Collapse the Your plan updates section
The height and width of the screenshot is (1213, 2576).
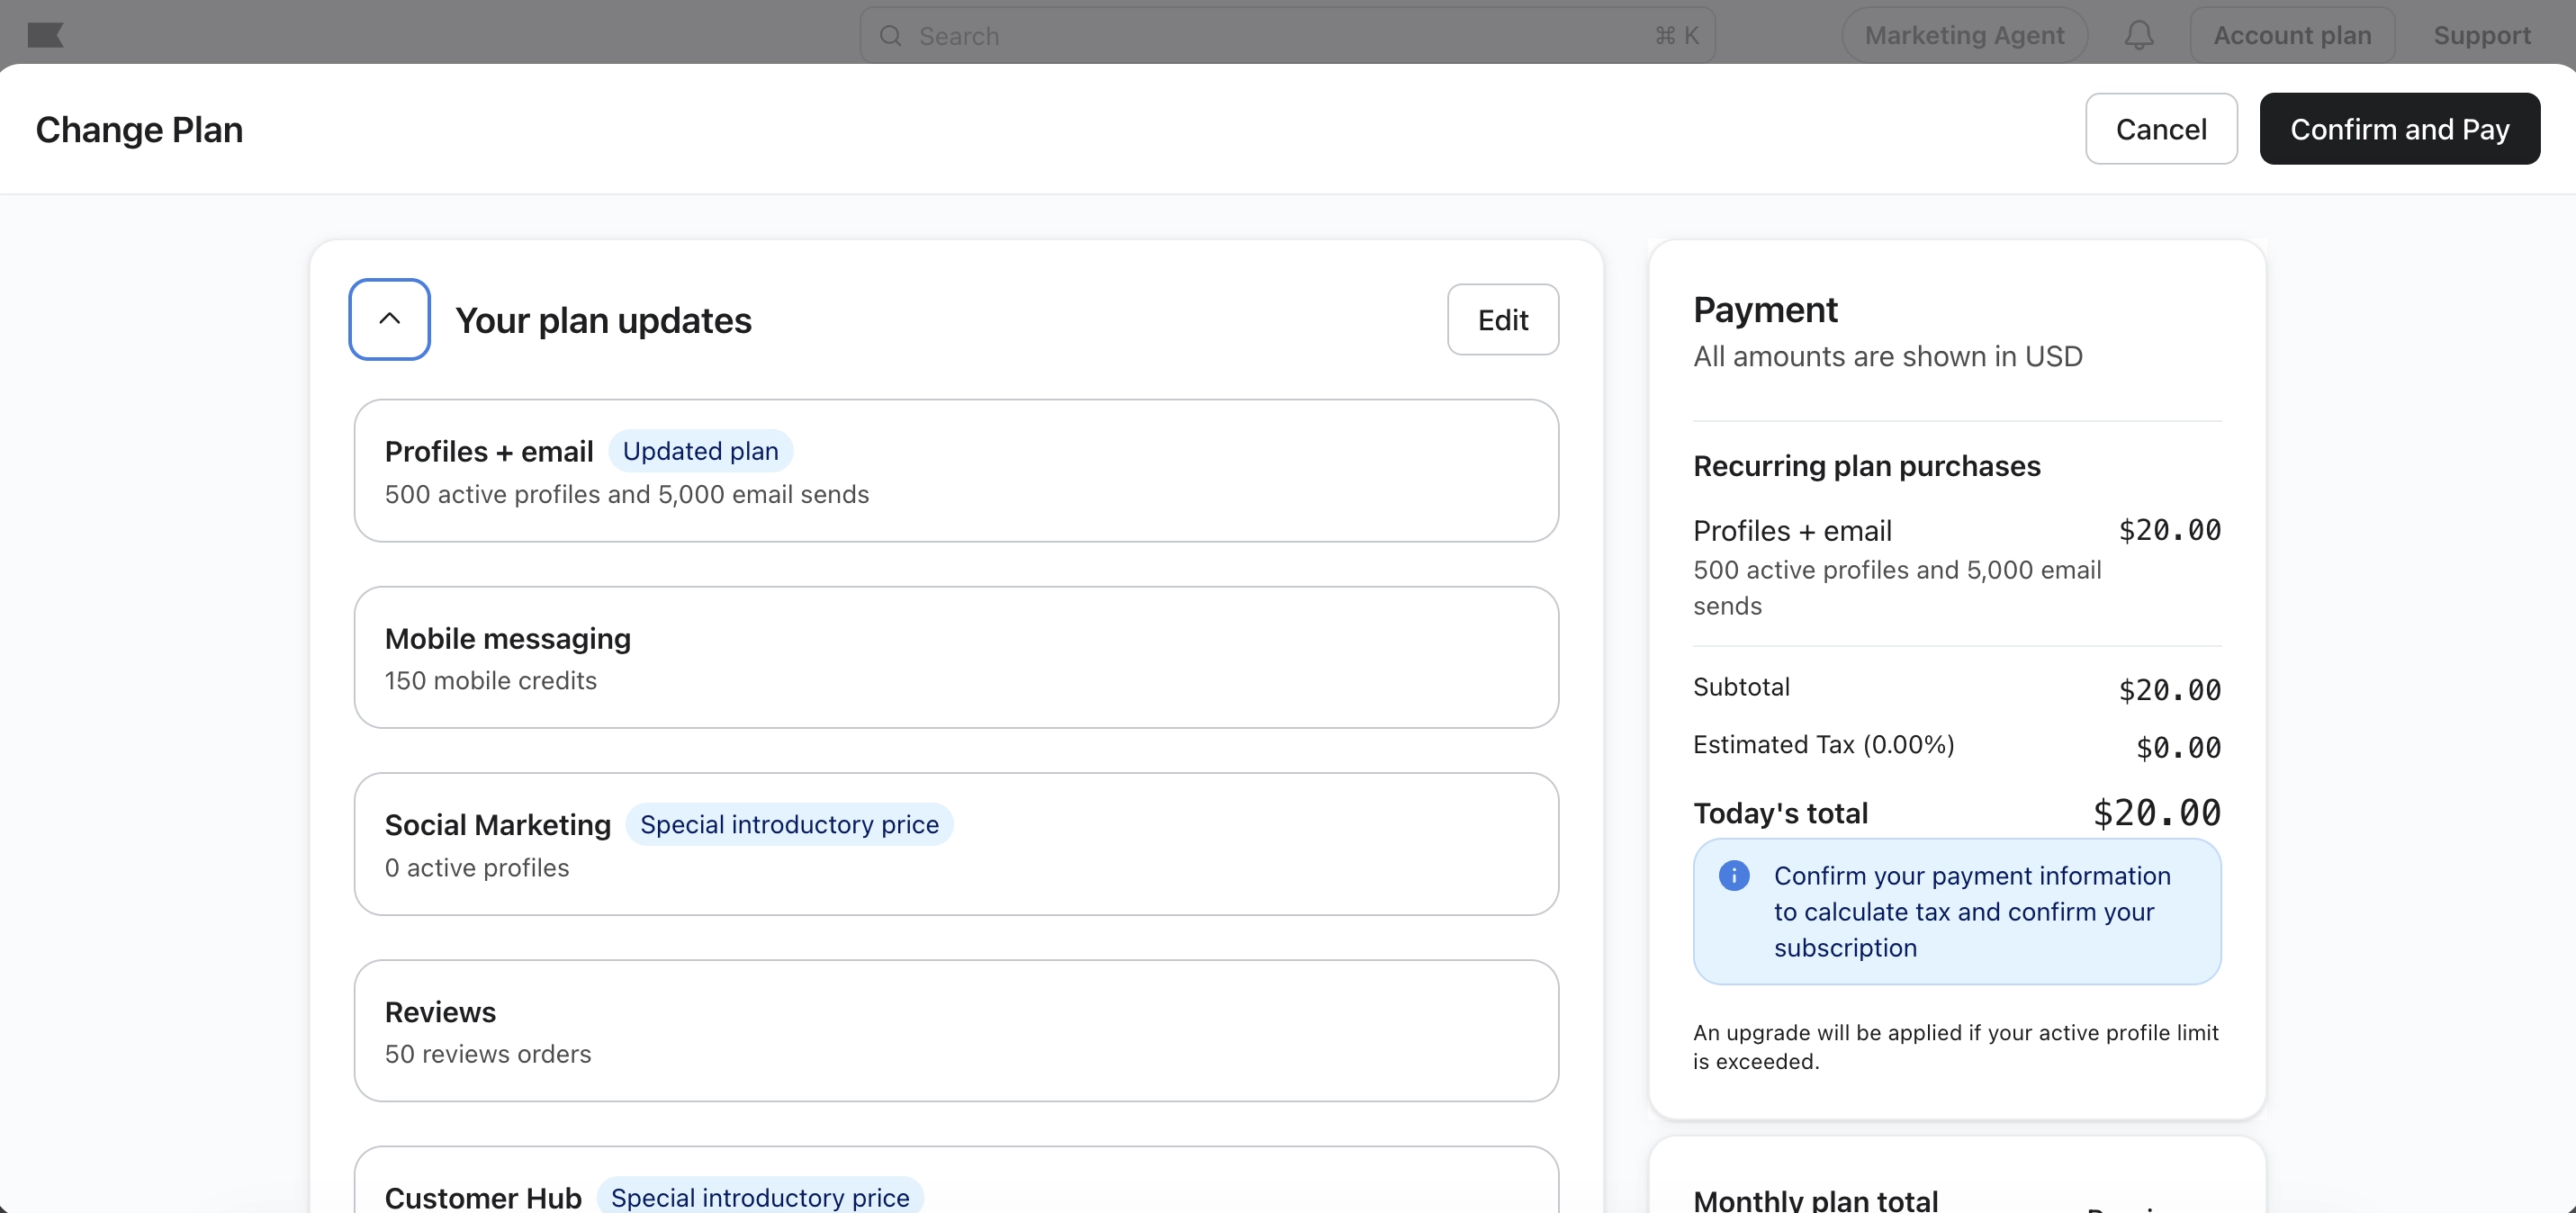pyautogui.click(x=389, y=319)
